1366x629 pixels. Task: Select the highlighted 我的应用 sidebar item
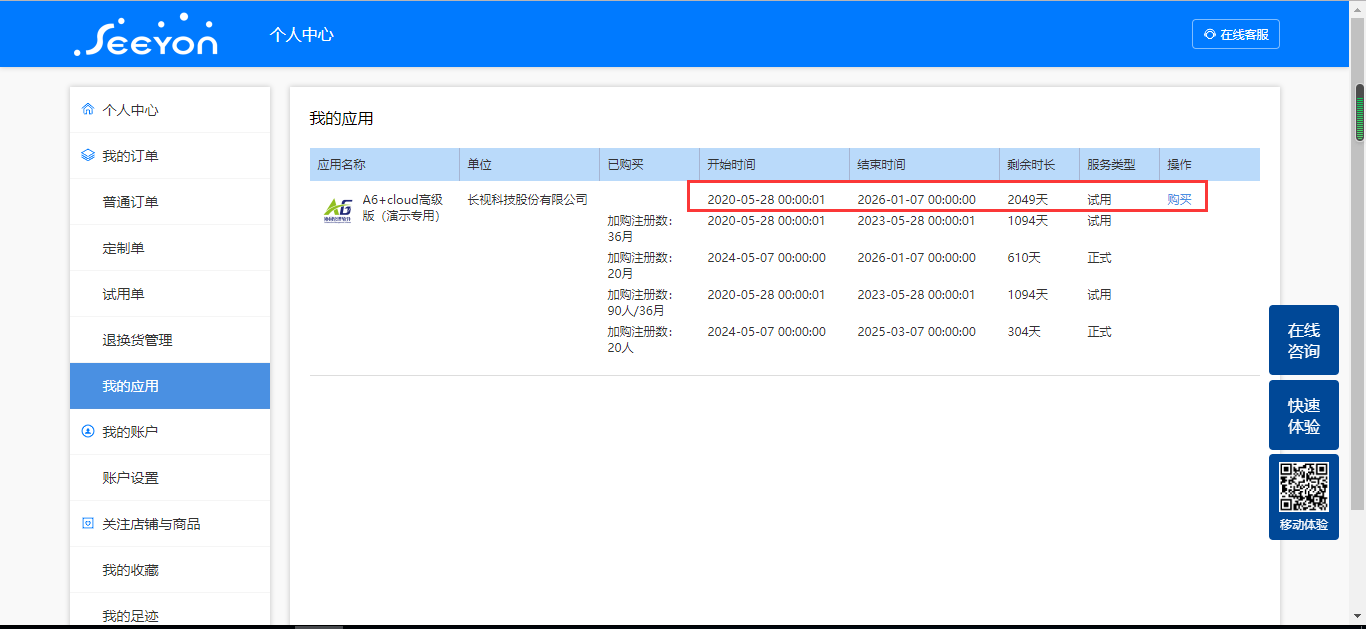pyautogui.click(x=170, y=386)
